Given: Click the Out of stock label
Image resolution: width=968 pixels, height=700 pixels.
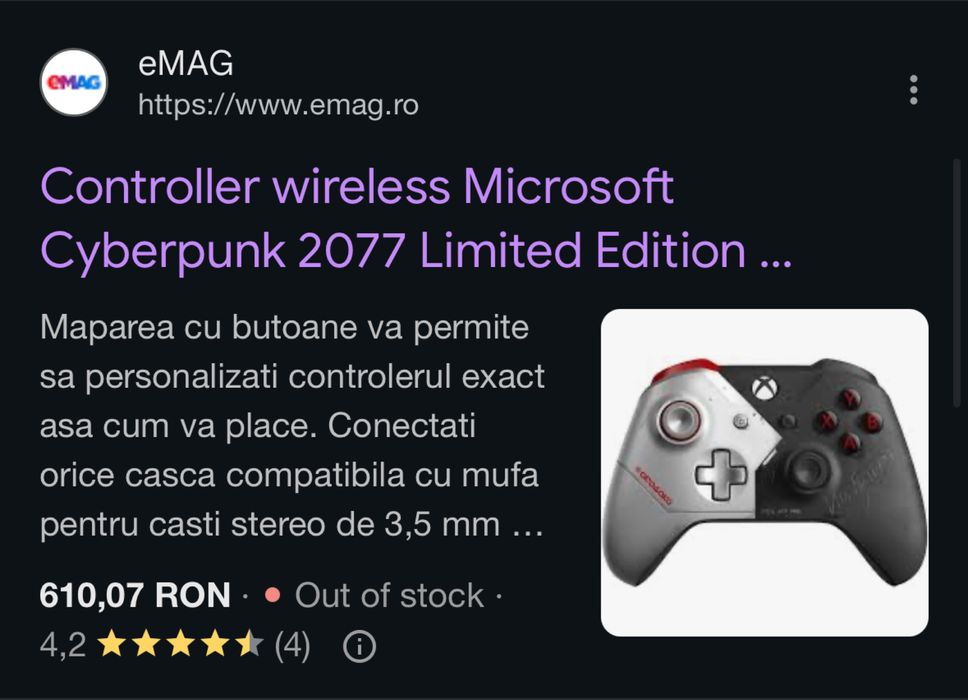Looking at the screenshot, I should (390, 596).
